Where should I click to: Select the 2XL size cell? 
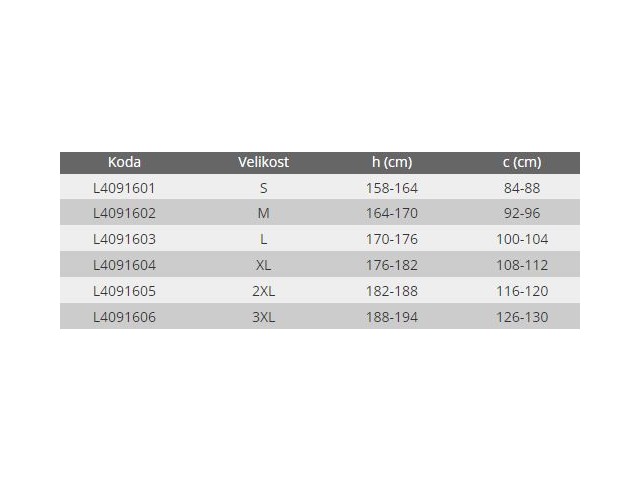[263, 291]
